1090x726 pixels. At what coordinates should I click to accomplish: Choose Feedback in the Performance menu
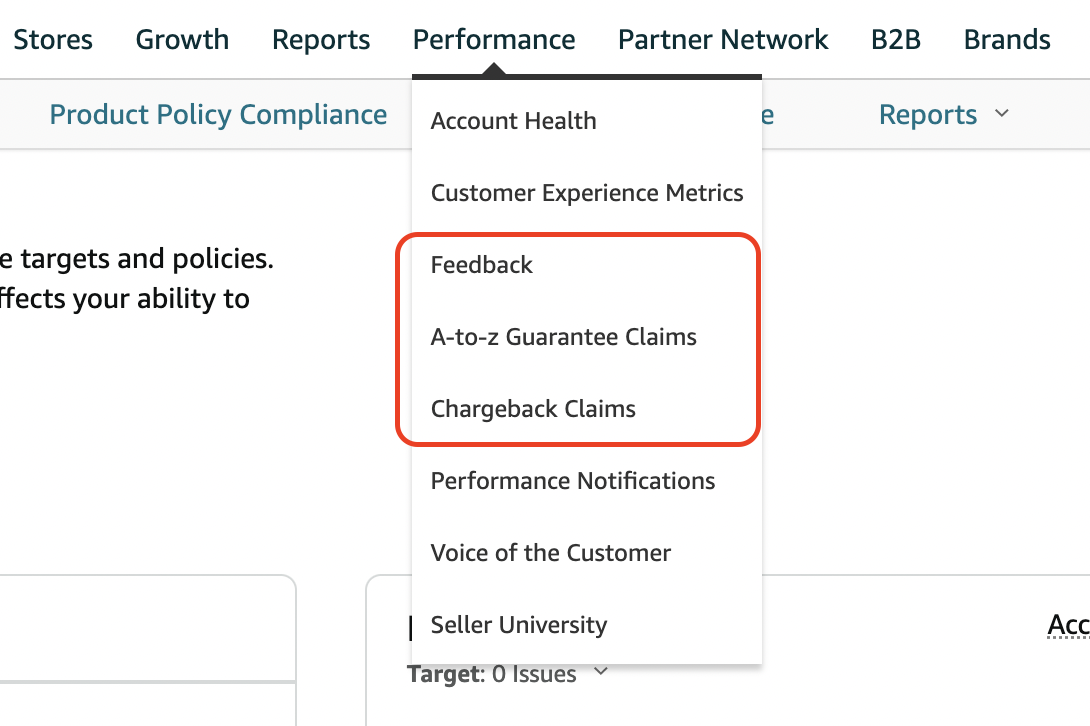[x=482, y=265]
